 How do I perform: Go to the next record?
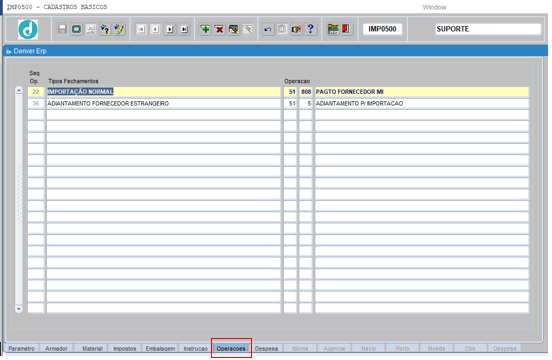(170, 29)
